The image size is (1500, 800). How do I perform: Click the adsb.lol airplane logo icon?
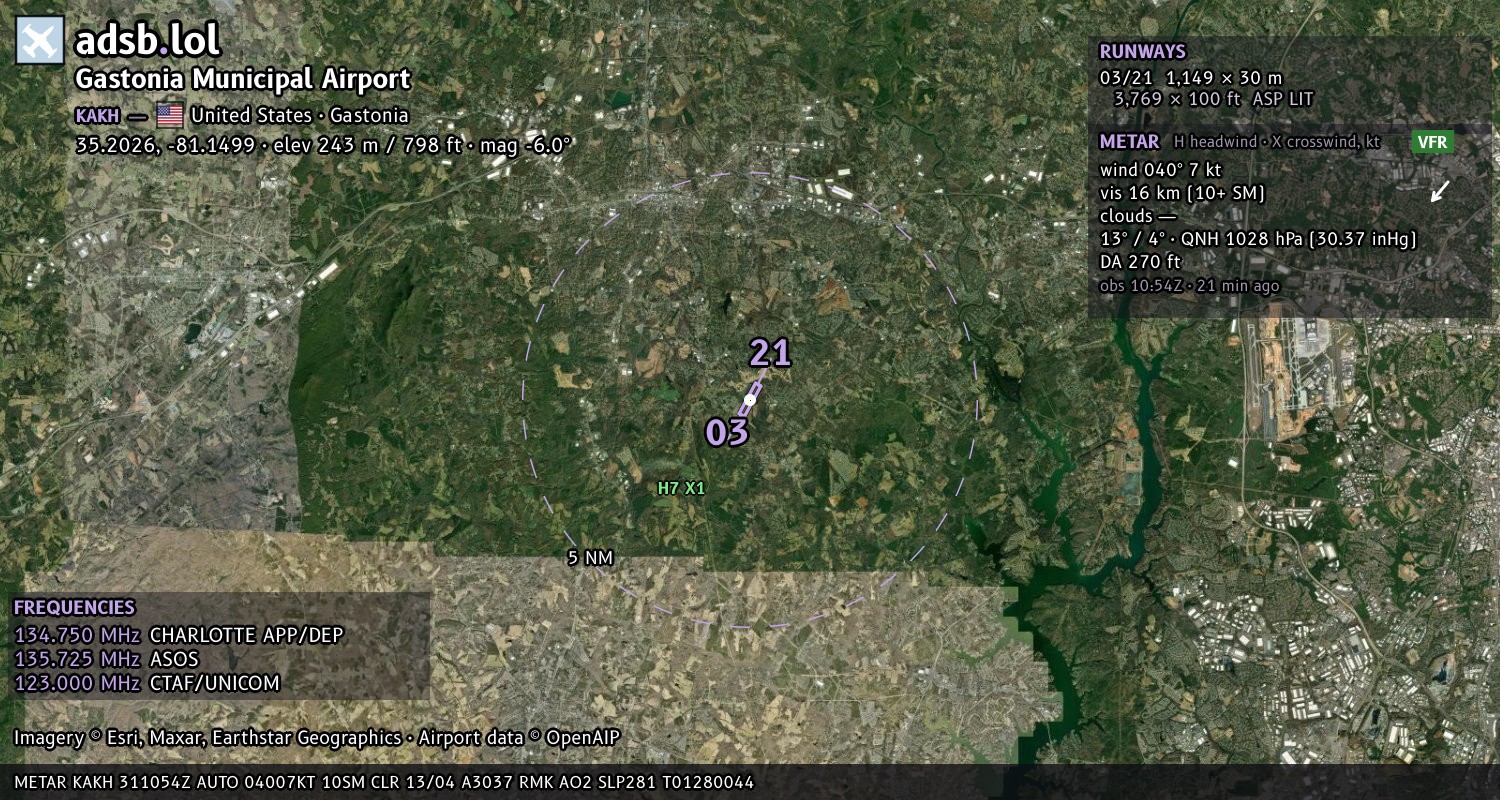tap(40, 40)
